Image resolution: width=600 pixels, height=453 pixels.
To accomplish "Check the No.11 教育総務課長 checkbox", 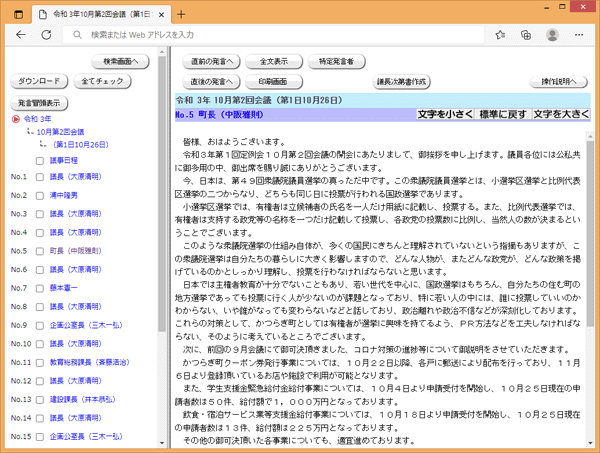I will 40,363.
